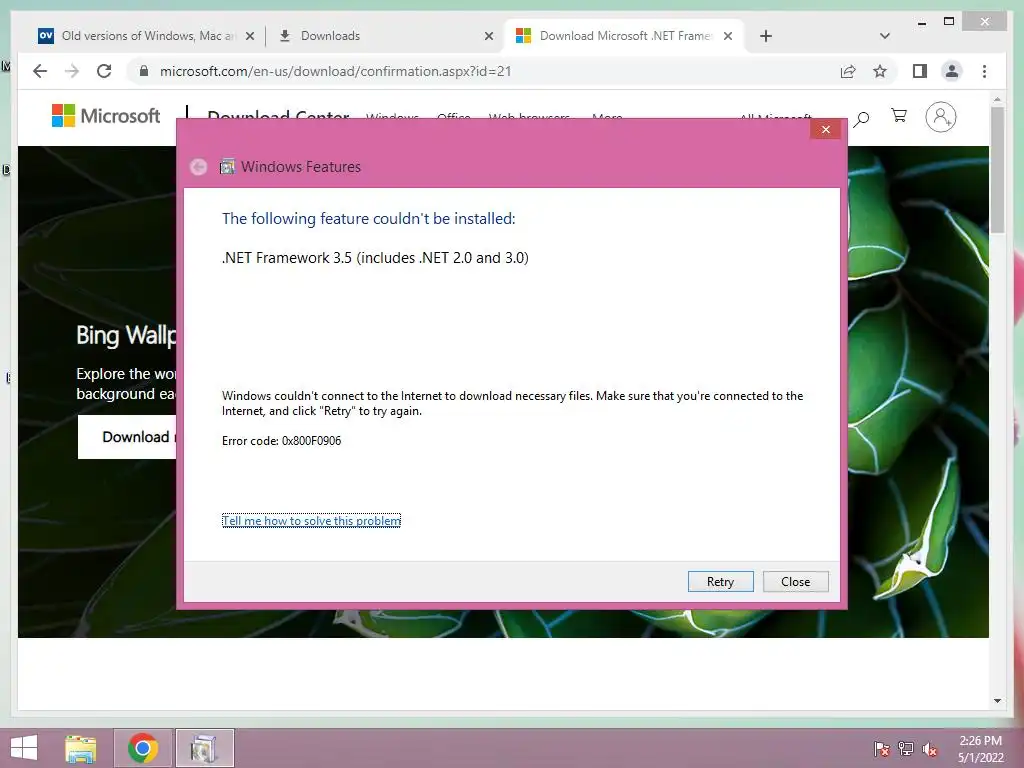The image size is (1024, 768).
Task: Open Chrome three-dot menu
Action: (984, 71)
